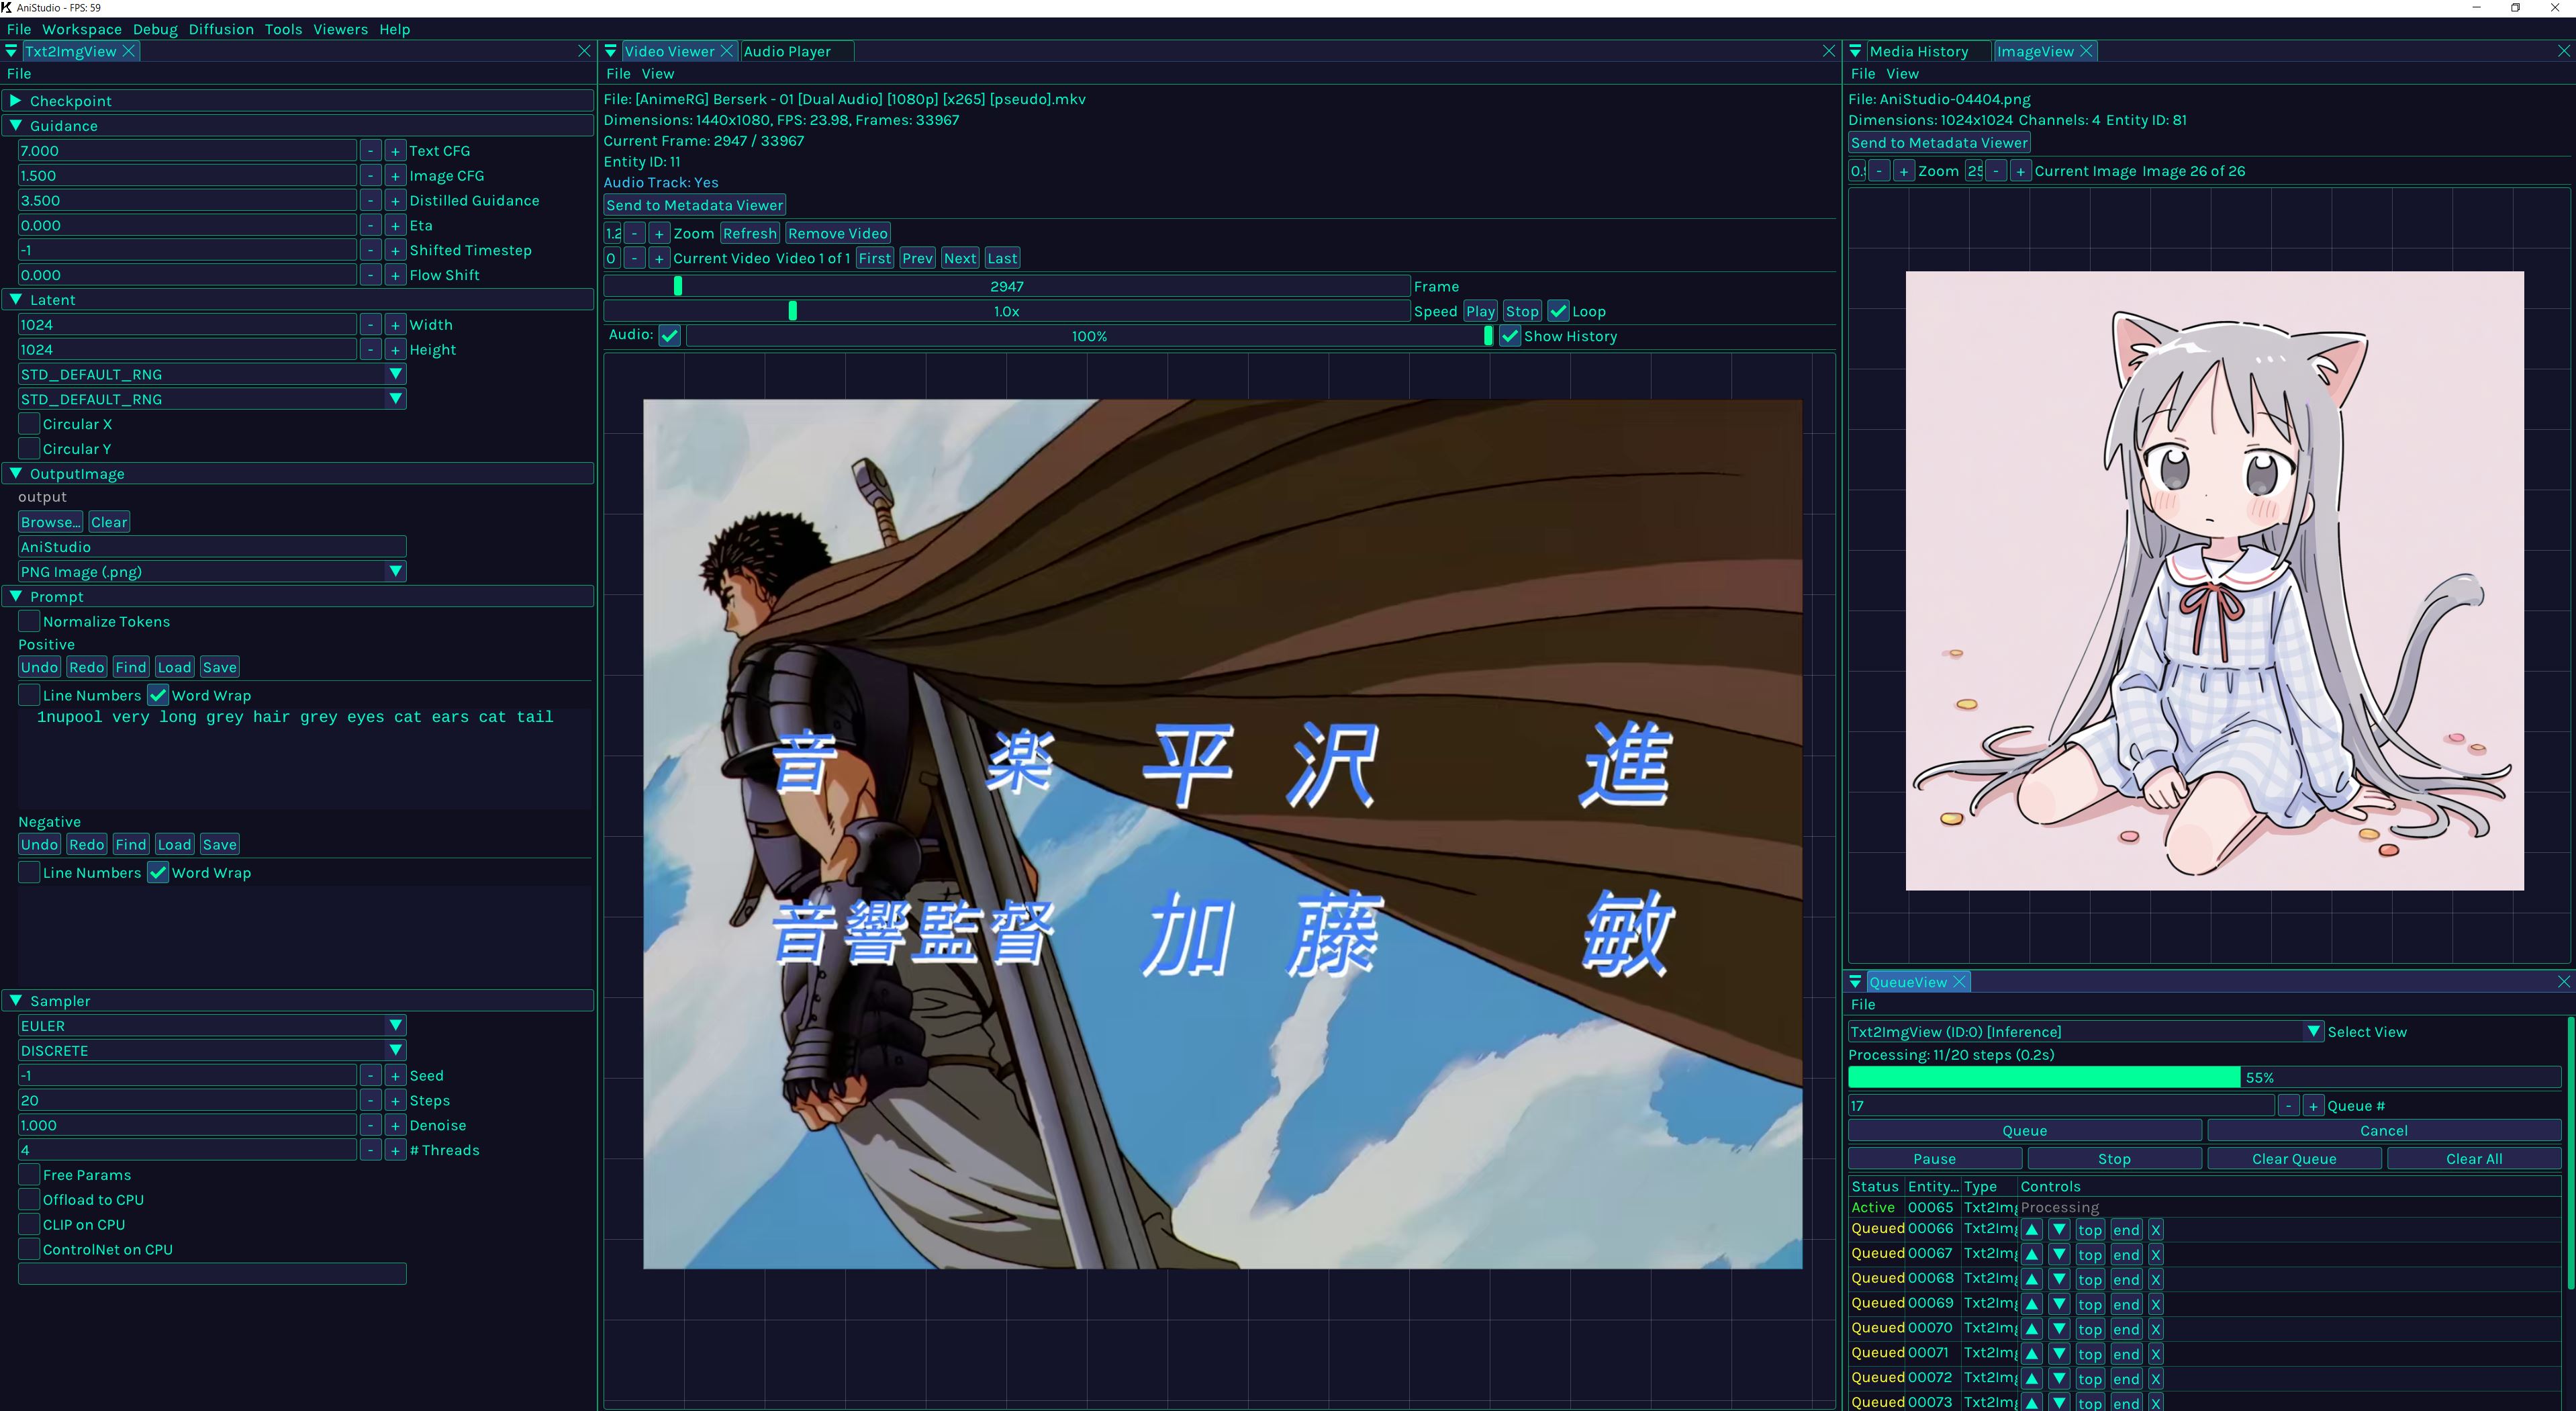Click the Remove Video button
This screenshot has height=1411, width=2576.
[x=838, y=234]
